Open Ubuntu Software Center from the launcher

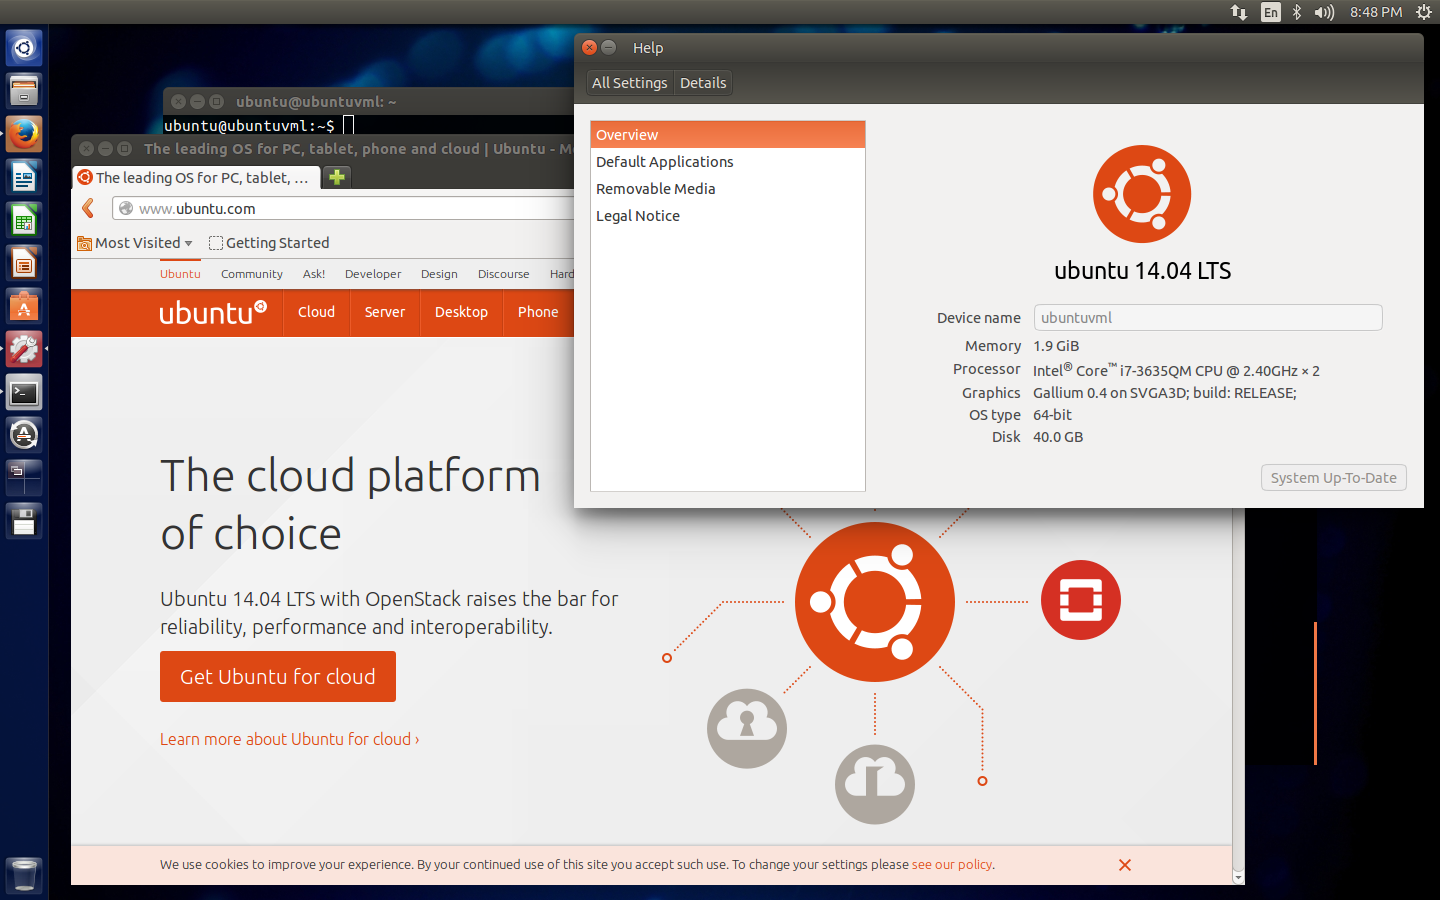point(24,306)
